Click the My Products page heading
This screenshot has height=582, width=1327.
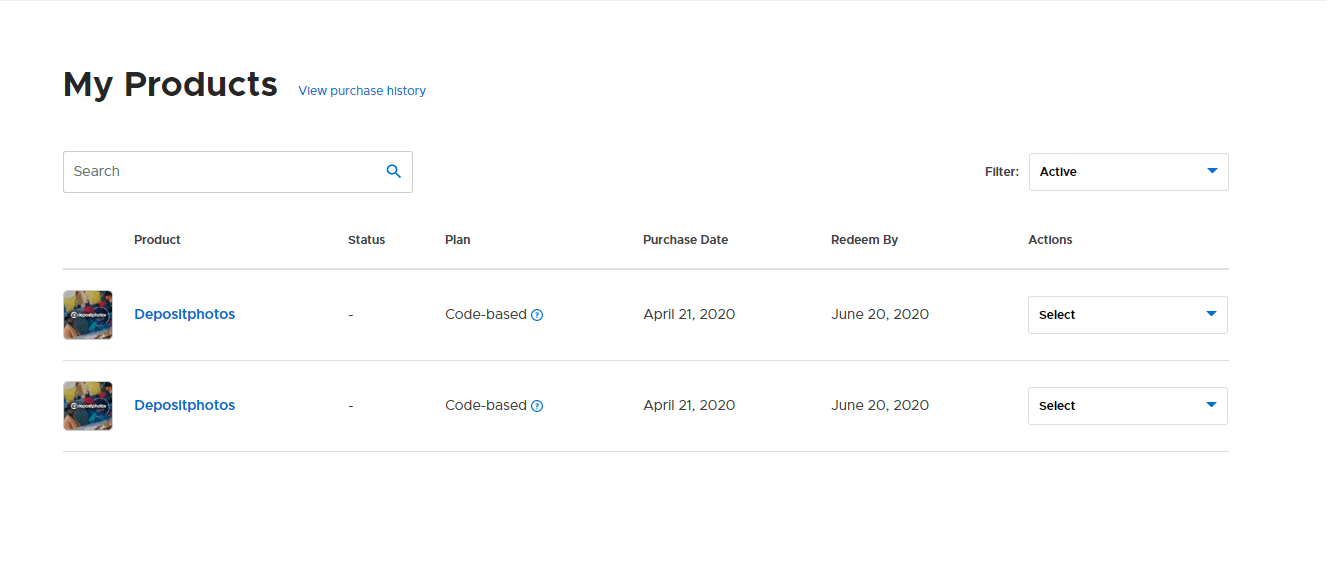[x=170, y=85]
